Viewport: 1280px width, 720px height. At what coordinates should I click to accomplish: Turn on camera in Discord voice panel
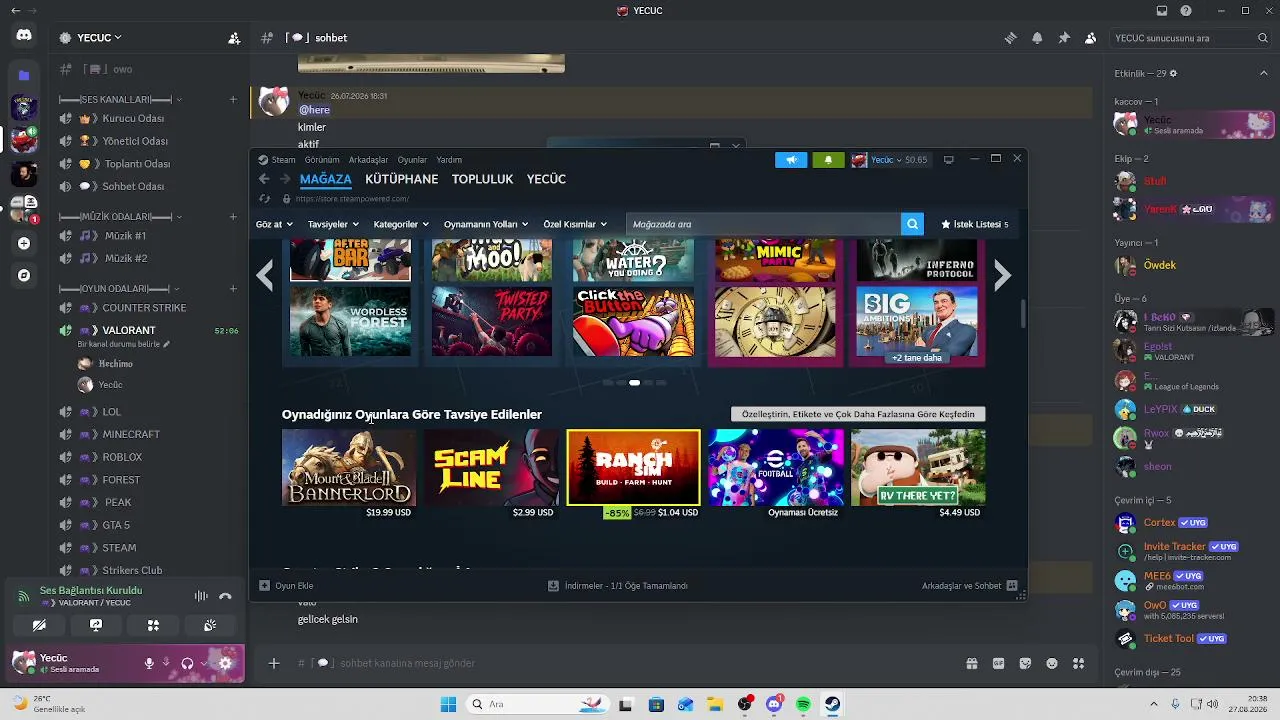click(39, 626)
